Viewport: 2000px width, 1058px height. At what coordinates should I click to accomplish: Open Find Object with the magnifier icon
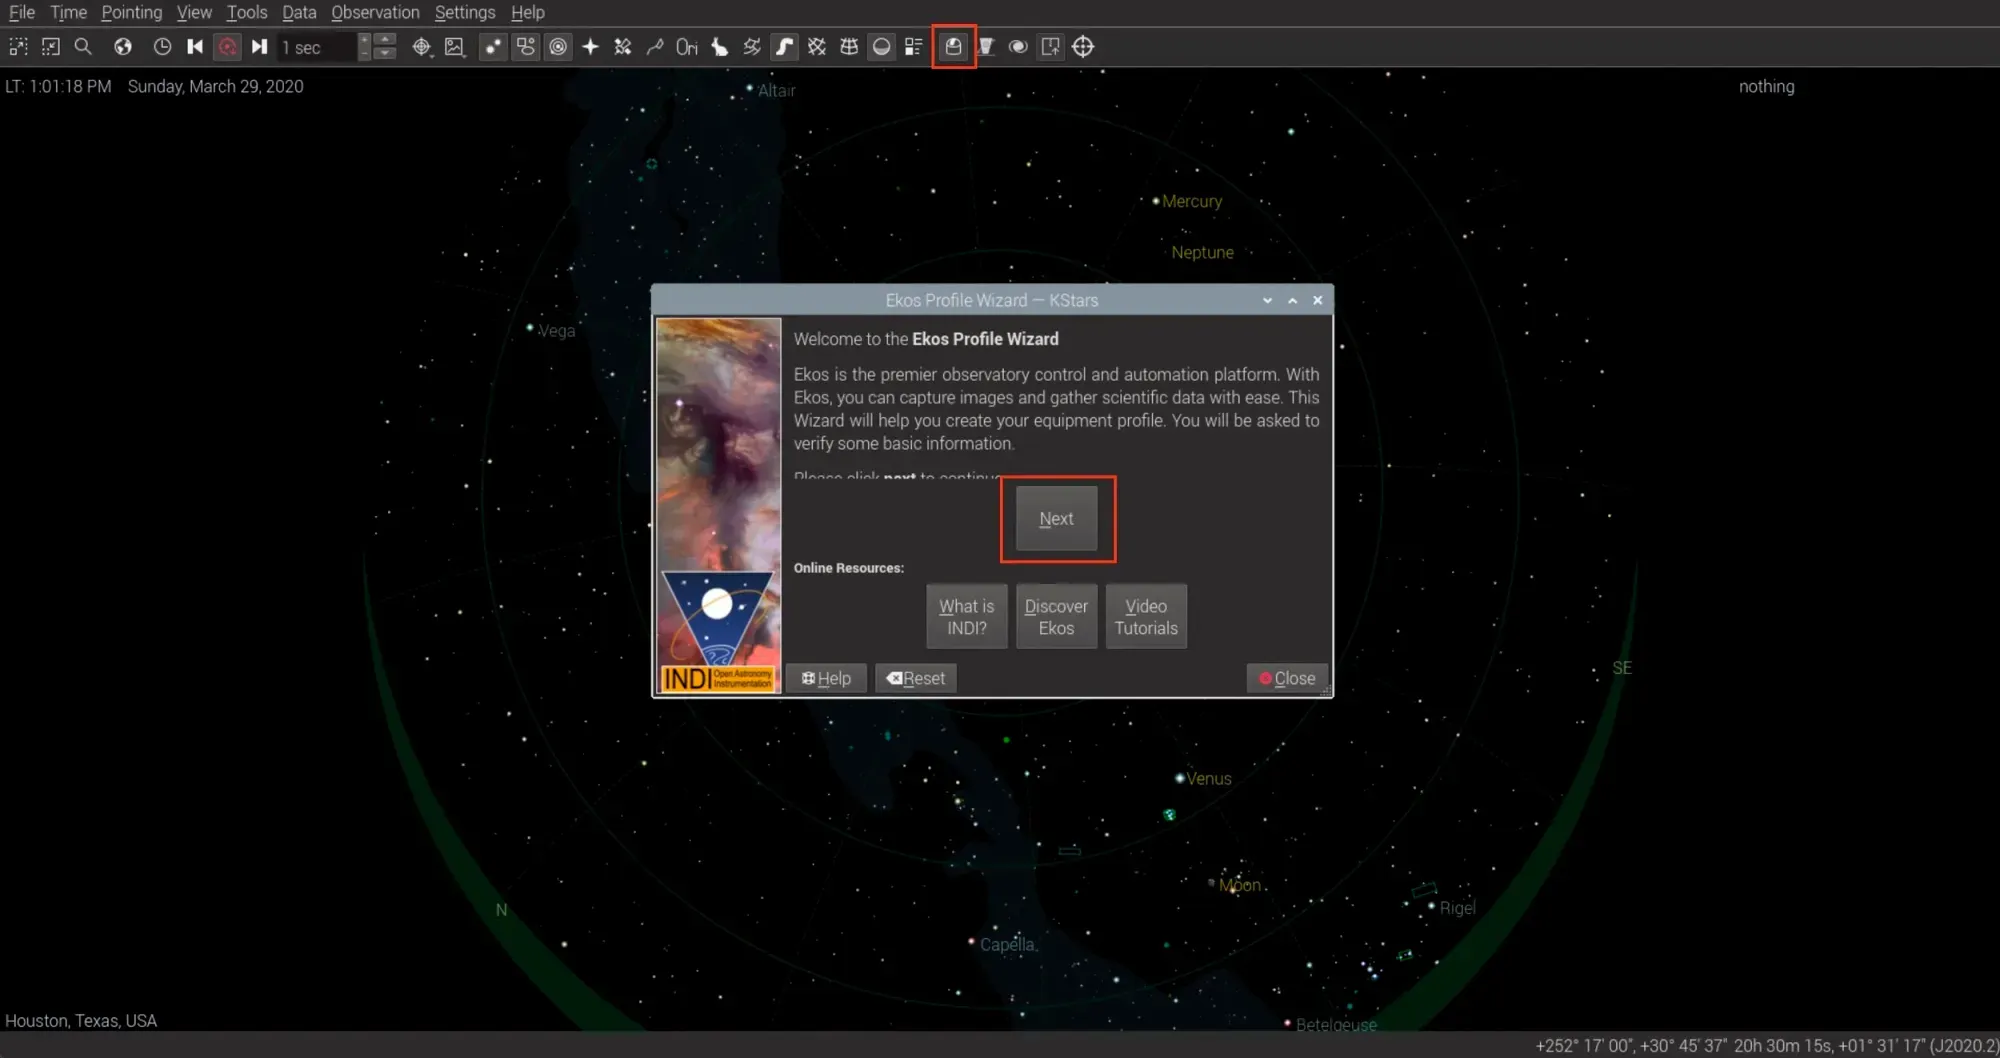(83, 47)
